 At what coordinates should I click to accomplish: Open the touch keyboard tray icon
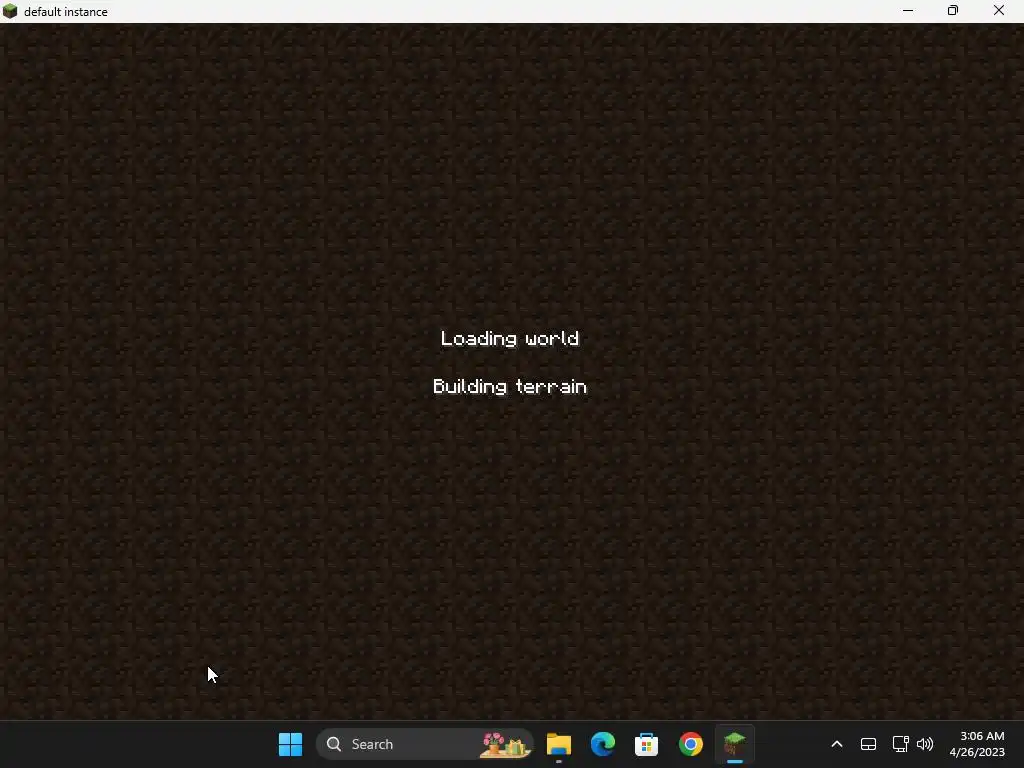click(868, 744)
